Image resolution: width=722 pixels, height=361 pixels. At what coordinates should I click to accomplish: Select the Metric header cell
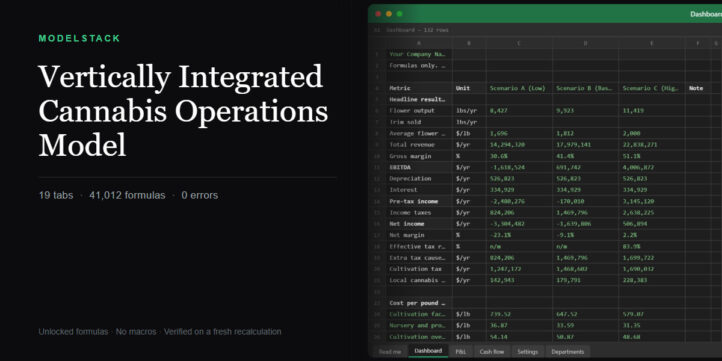coord(419,88)
